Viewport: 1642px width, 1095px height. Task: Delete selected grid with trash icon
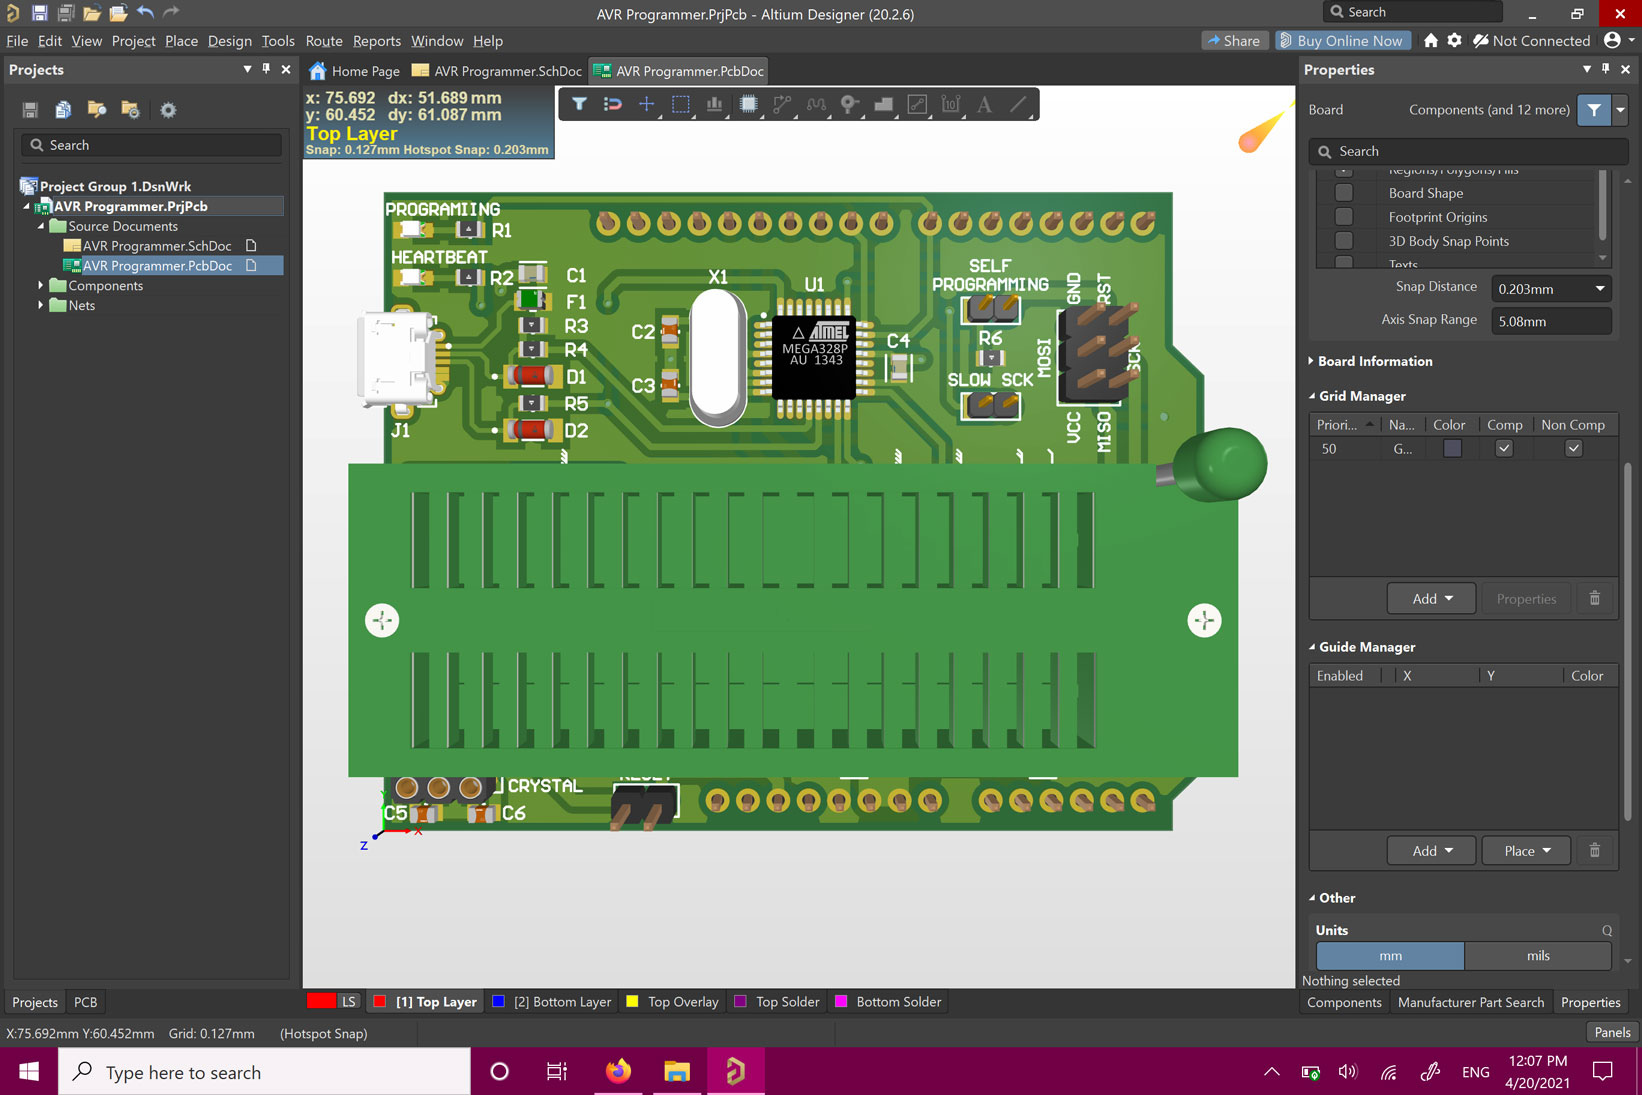pos(1595,598)
